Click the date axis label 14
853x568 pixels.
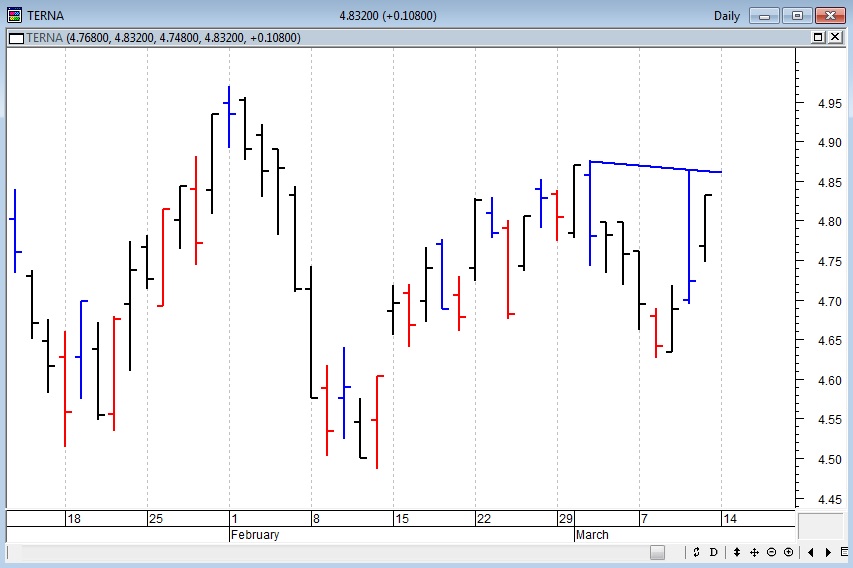pyautogui.click(x=730, y=519)
